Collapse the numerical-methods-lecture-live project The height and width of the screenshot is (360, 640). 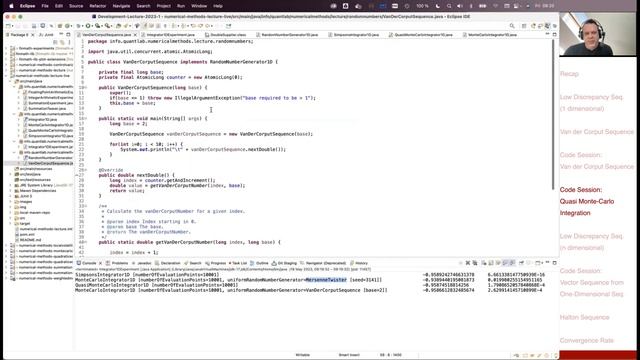tap(7, 76)
